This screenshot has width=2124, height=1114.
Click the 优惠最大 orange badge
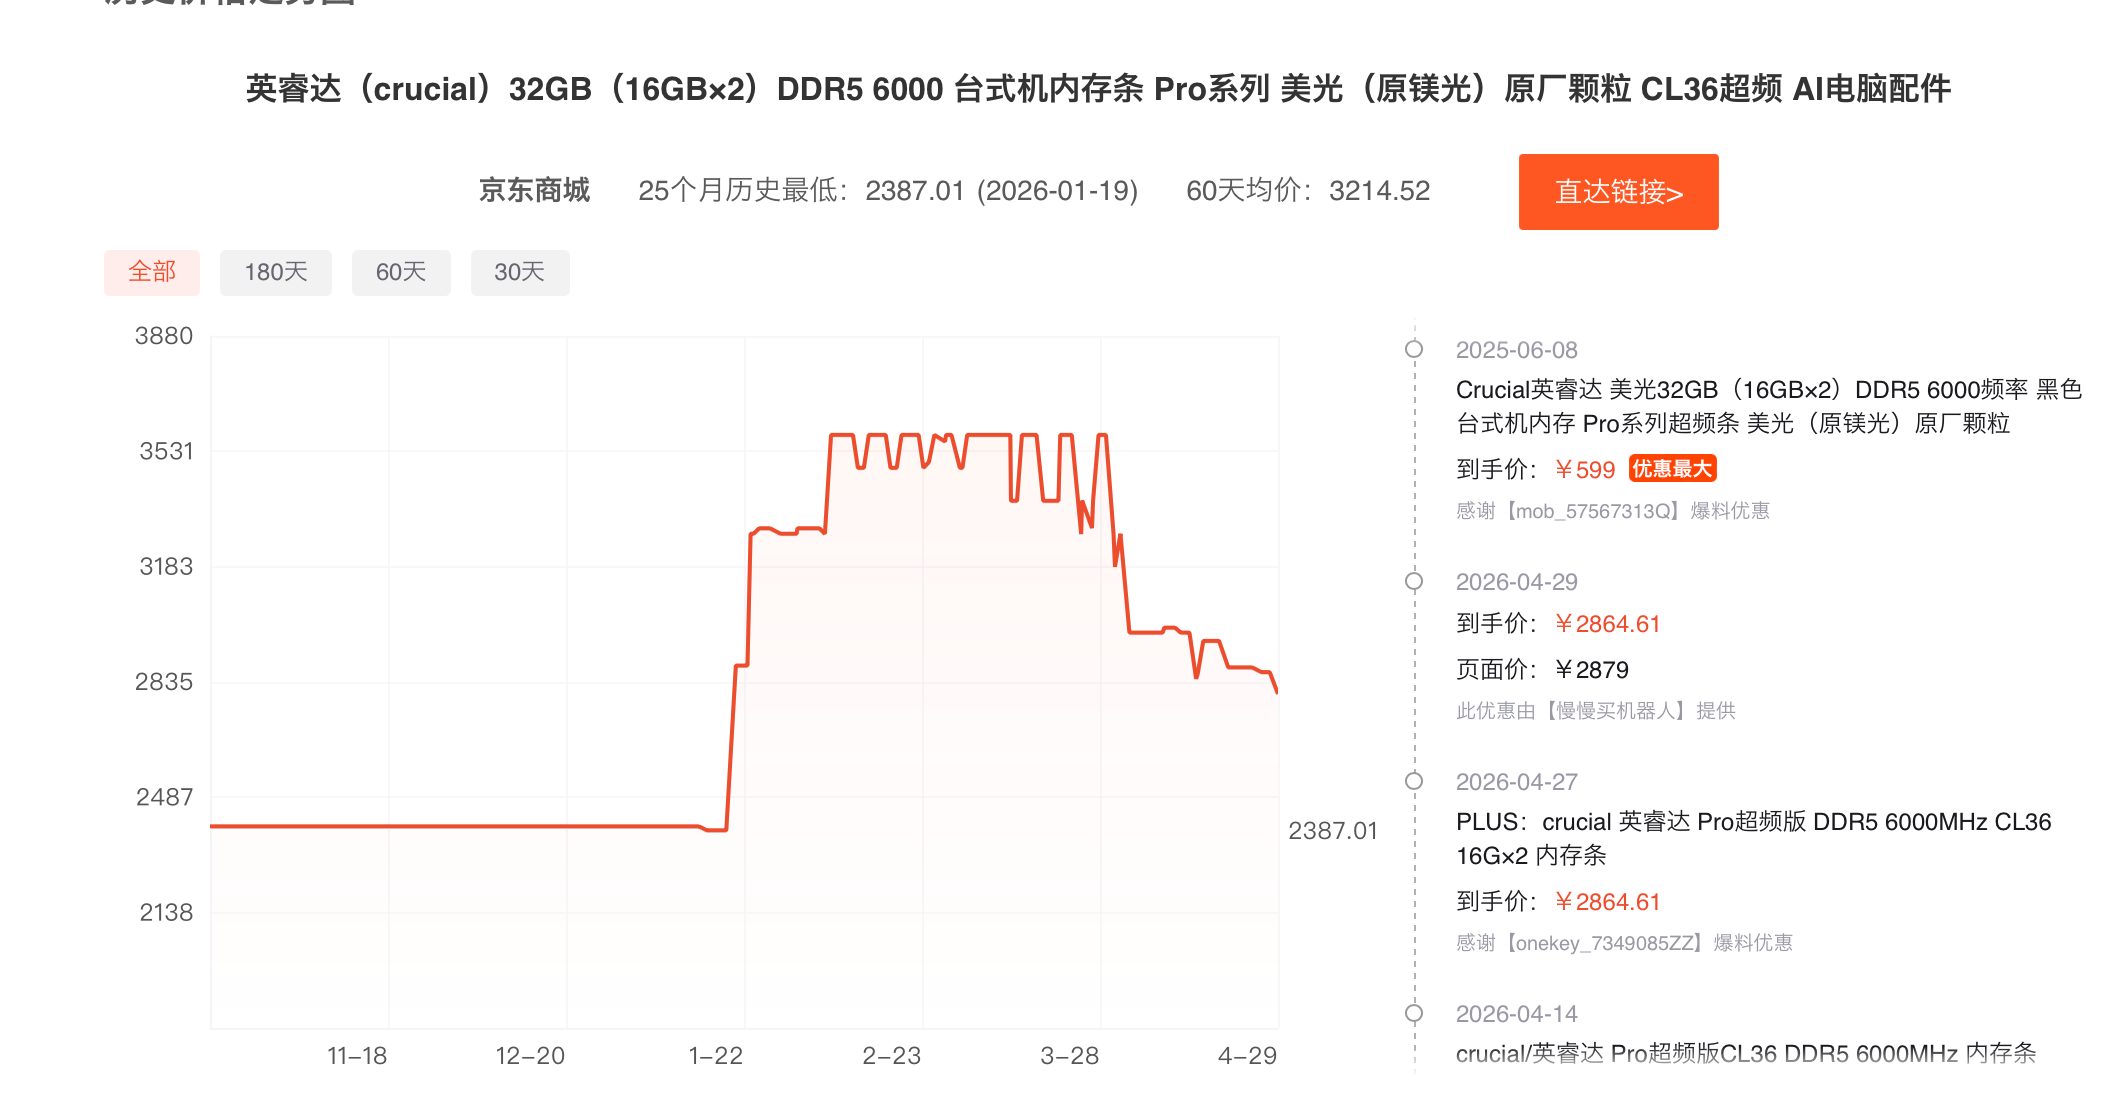point(1672,469)
